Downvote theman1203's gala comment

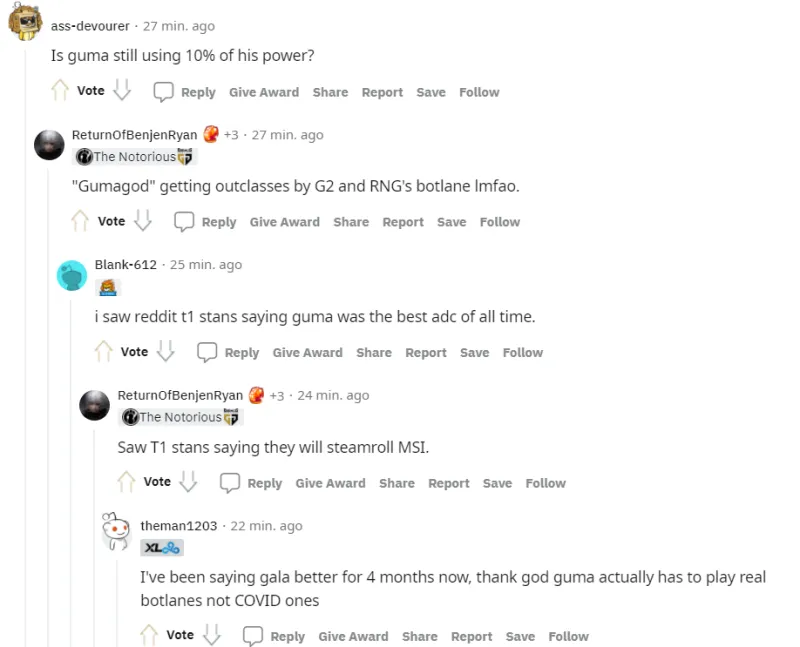[212, 635]
